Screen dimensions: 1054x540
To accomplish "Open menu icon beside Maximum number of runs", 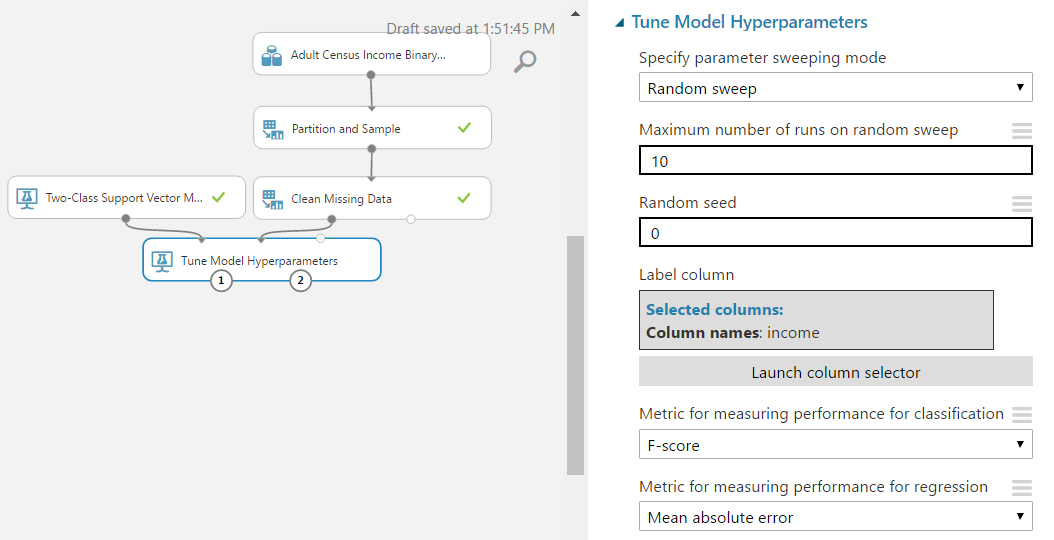I will tap(1022, 130).
